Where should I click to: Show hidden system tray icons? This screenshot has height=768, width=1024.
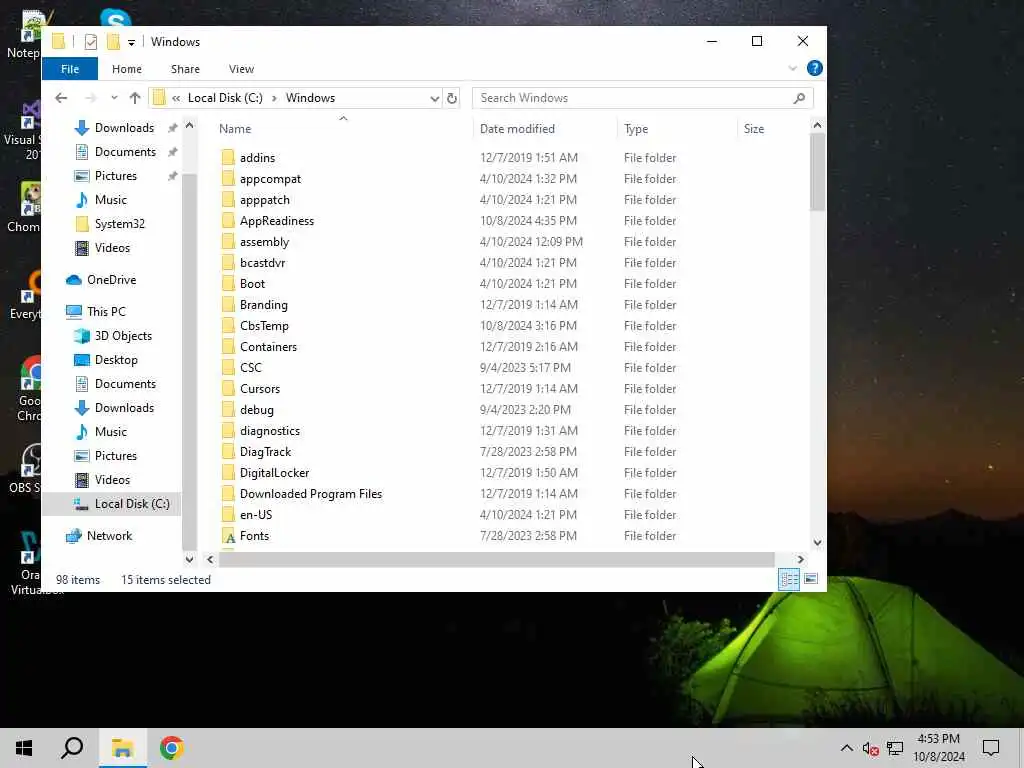pos(846,748)
